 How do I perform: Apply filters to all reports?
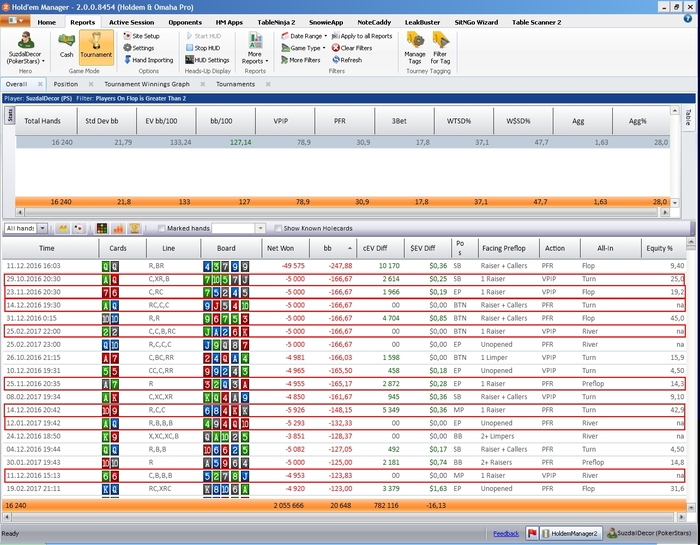[362, 36]
